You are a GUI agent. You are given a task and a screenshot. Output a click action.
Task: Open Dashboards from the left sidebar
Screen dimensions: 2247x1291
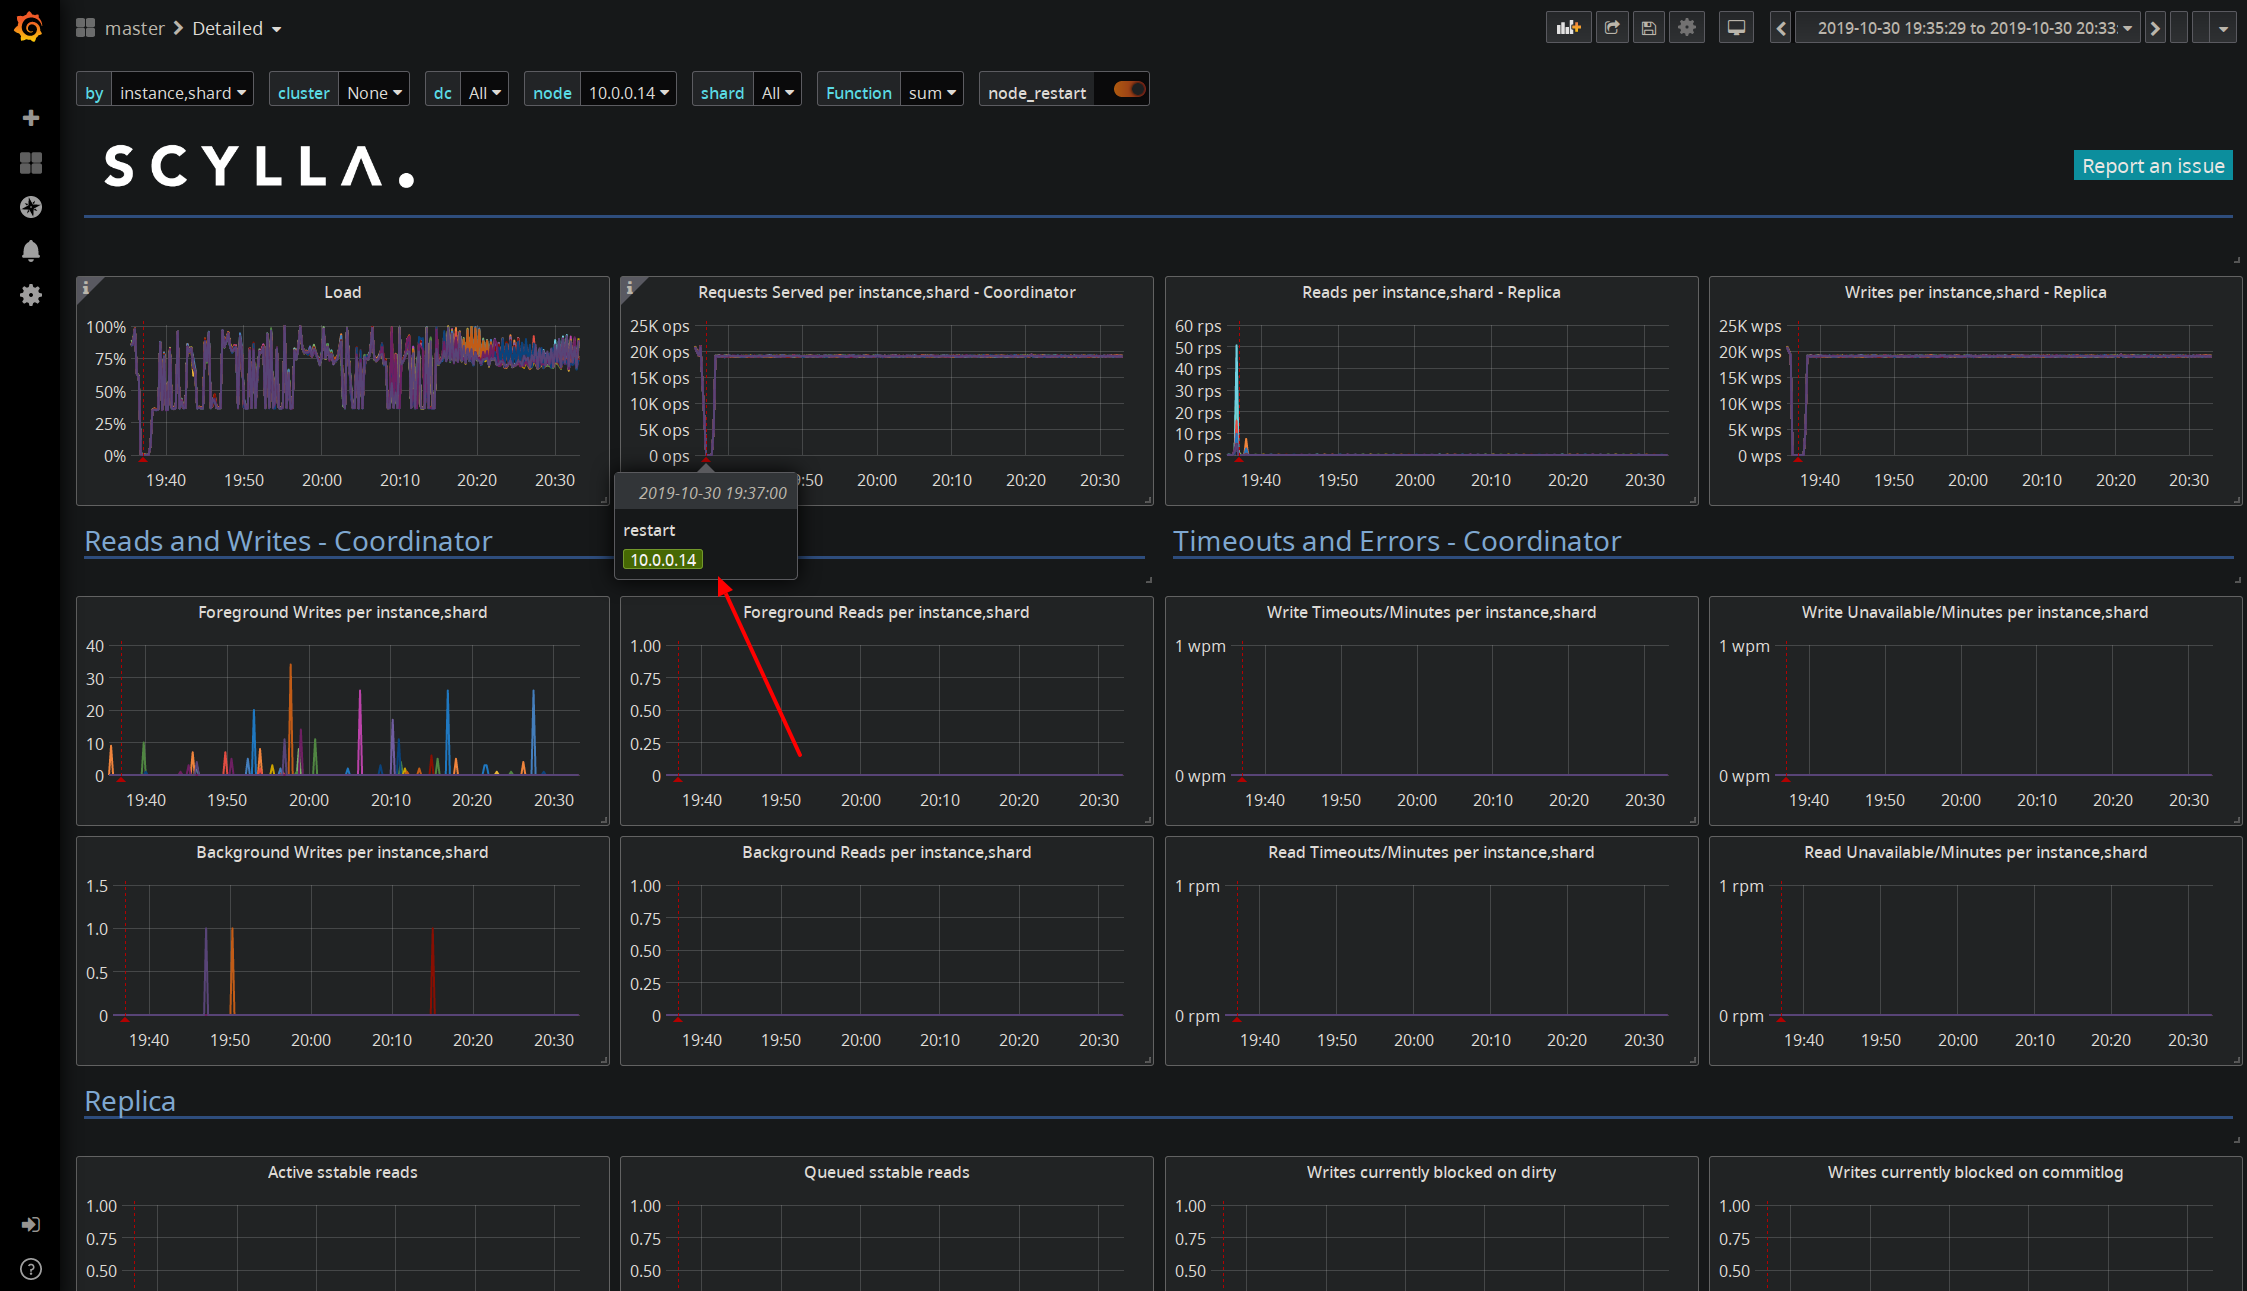pos(31,162)
